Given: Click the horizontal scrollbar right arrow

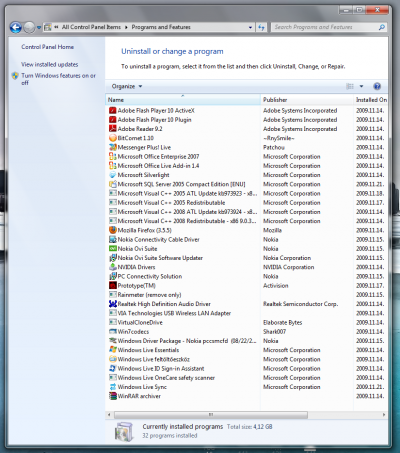Looking at the screenshot, I should (x=384, y=415).
